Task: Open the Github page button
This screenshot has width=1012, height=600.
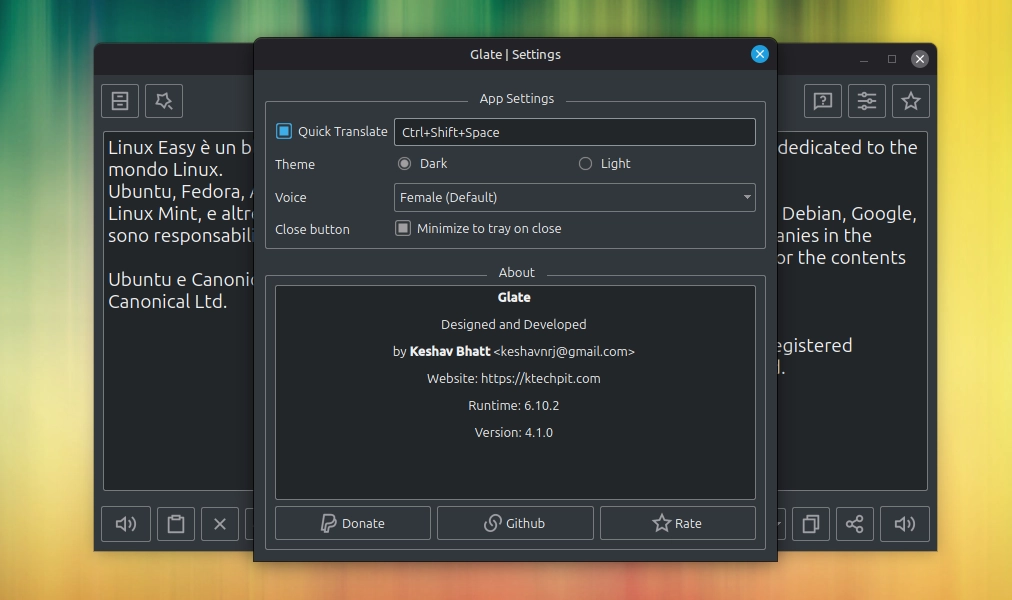Action: click(515, 522)
